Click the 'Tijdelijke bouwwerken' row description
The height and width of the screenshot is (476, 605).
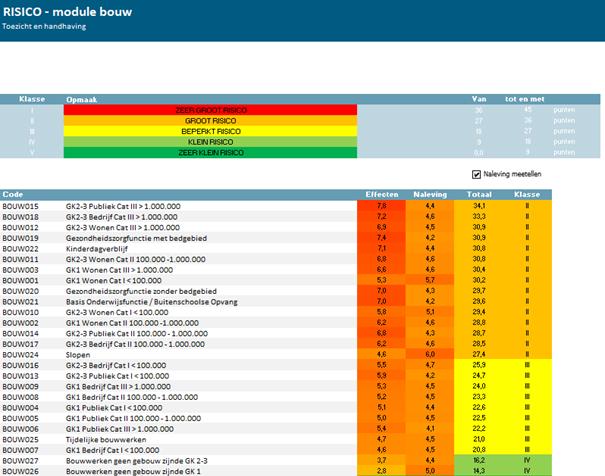pyautogui.click(x=105, y=439)
